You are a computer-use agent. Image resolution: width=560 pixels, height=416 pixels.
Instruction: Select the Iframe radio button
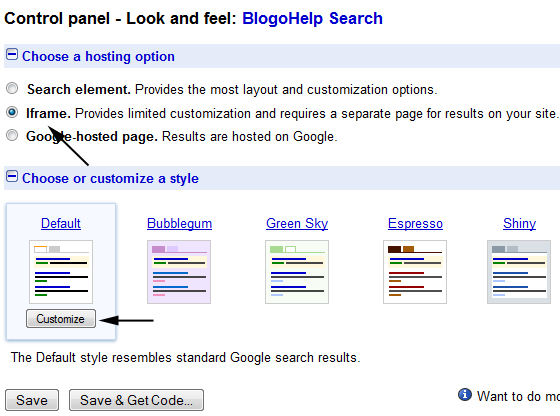pos(12,112)
